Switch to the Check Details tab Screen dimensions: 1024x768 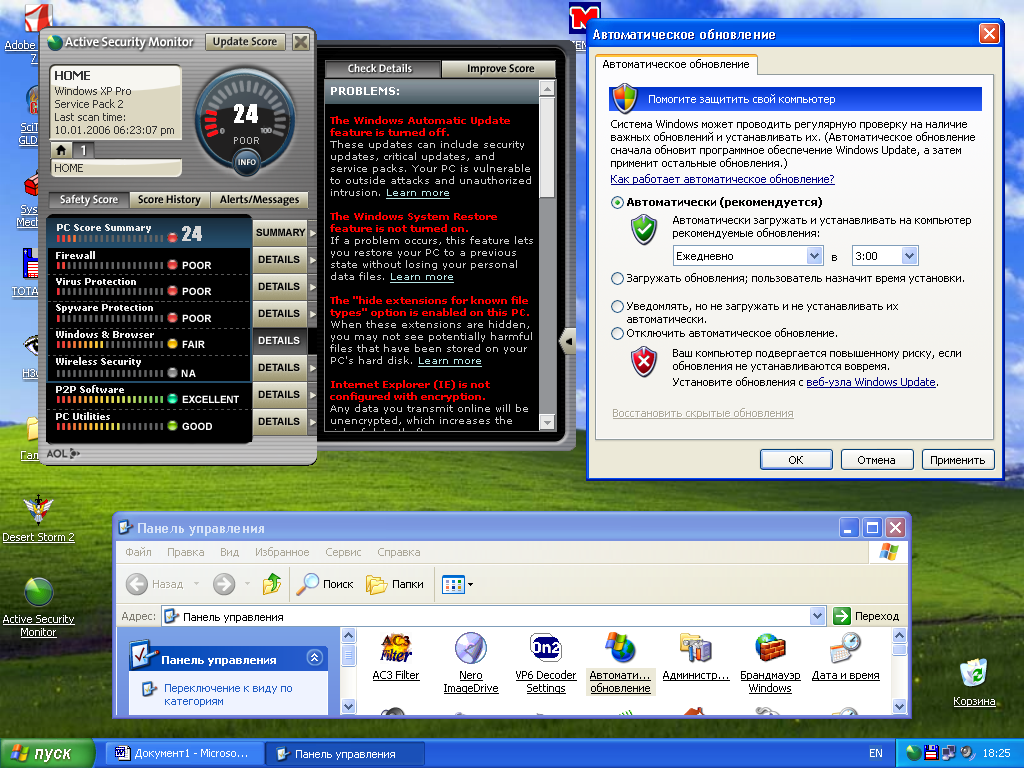(x=380, y=68)
